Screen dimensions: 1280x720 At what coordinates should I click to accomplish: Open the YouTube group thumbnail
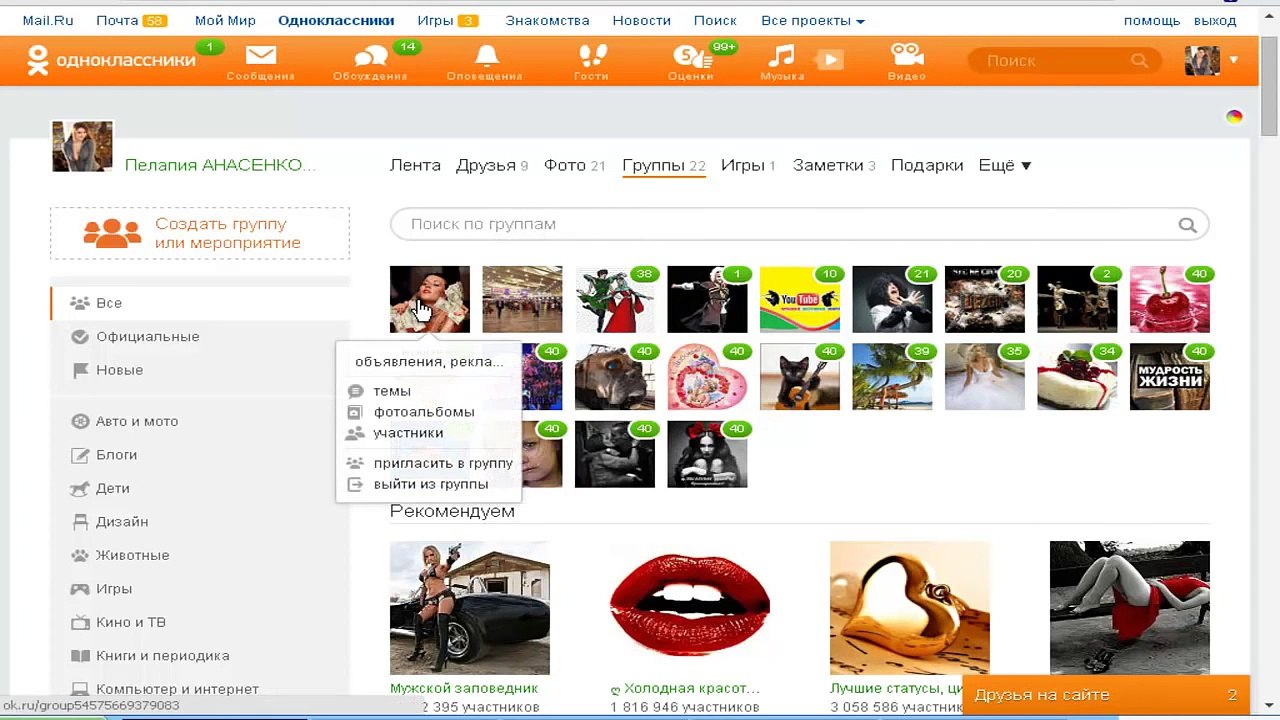800,299
